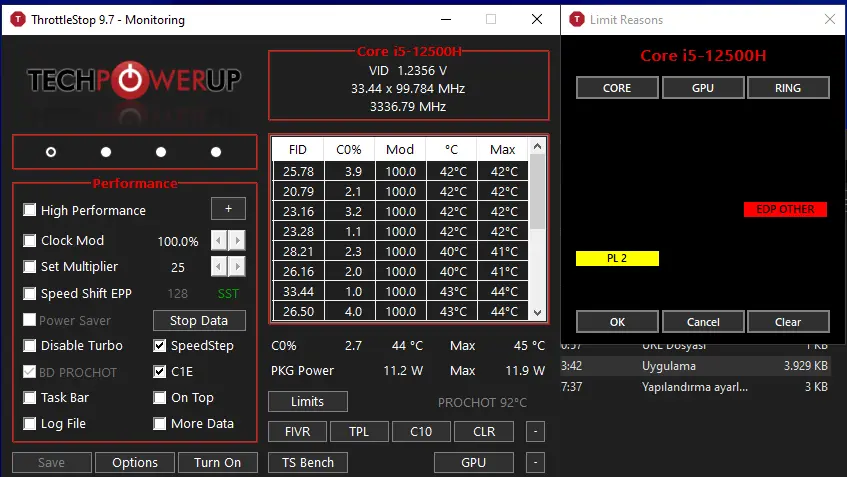Open the C10 states window
The width and height of the screenshot is (847, 477).
[421, 432]
